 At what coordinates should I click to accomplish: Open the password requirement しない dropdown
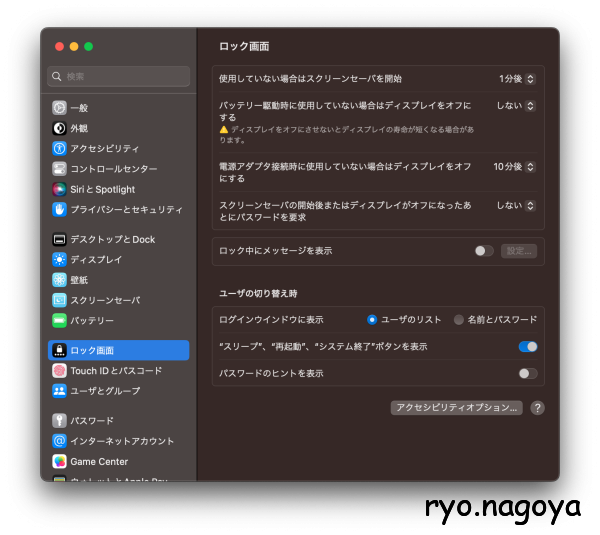516,205
